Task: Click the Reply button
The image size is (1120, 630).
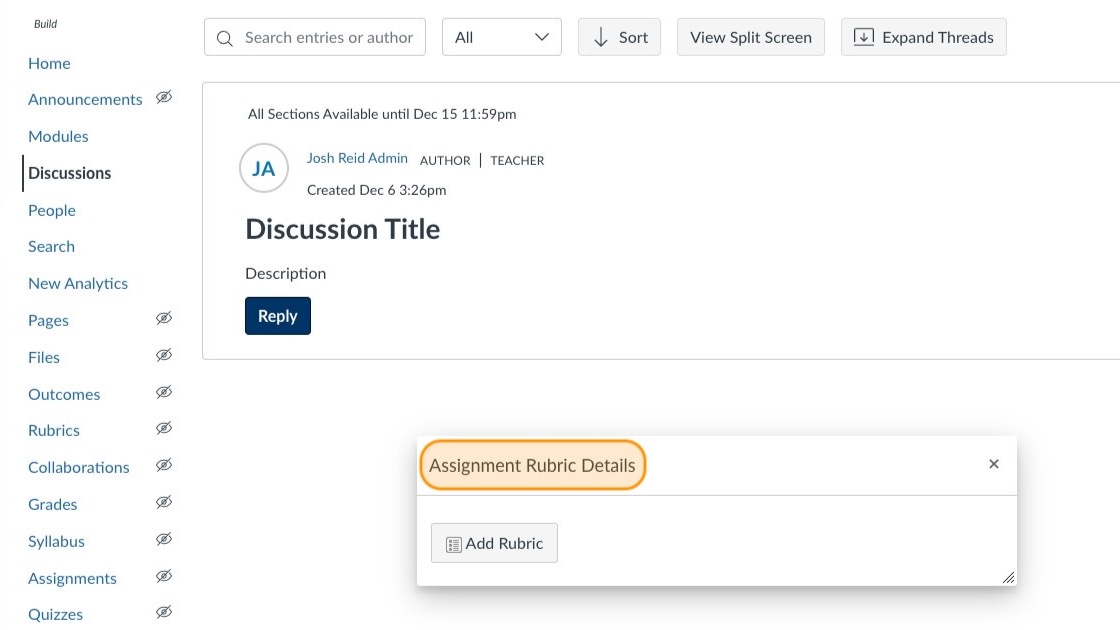Action: coord(277,315)
